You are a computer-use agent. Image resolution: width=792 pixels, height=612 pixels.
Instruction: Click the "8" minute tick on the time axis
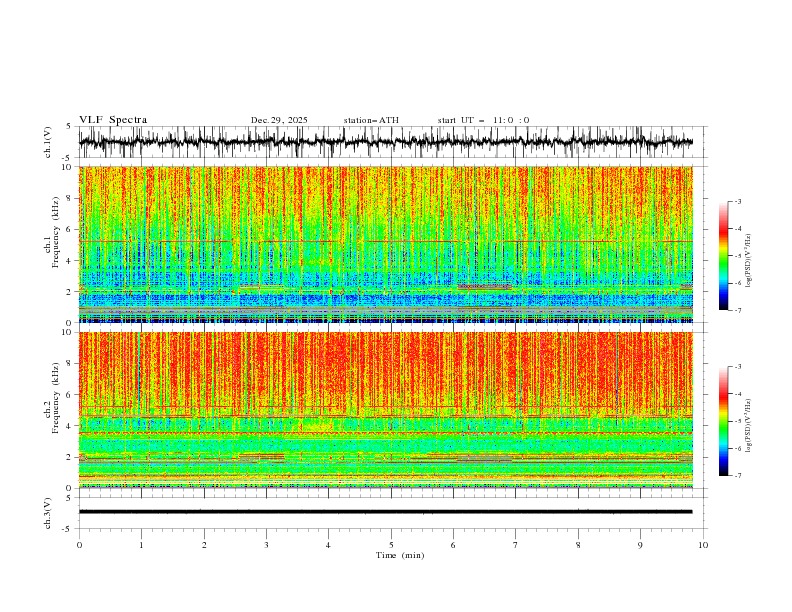click(x=578, y=545)
